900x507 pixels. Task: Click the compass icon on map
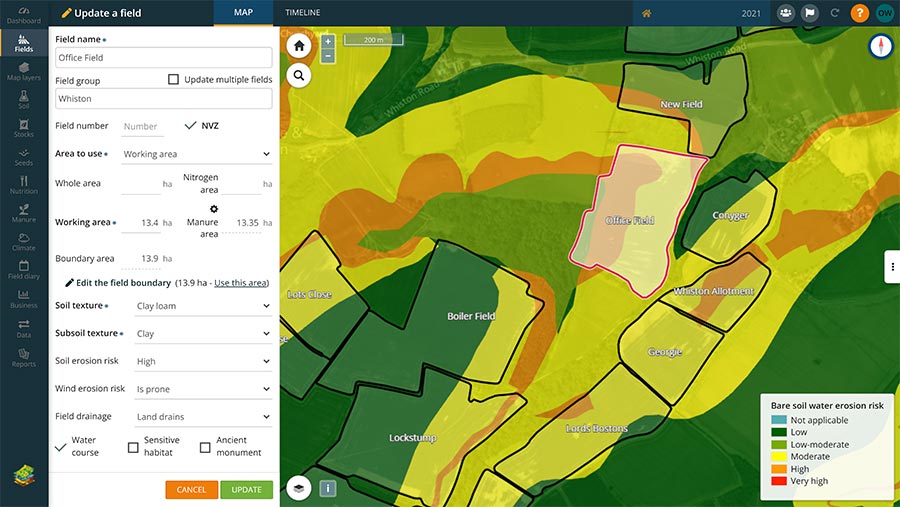[x=879, y=46]
